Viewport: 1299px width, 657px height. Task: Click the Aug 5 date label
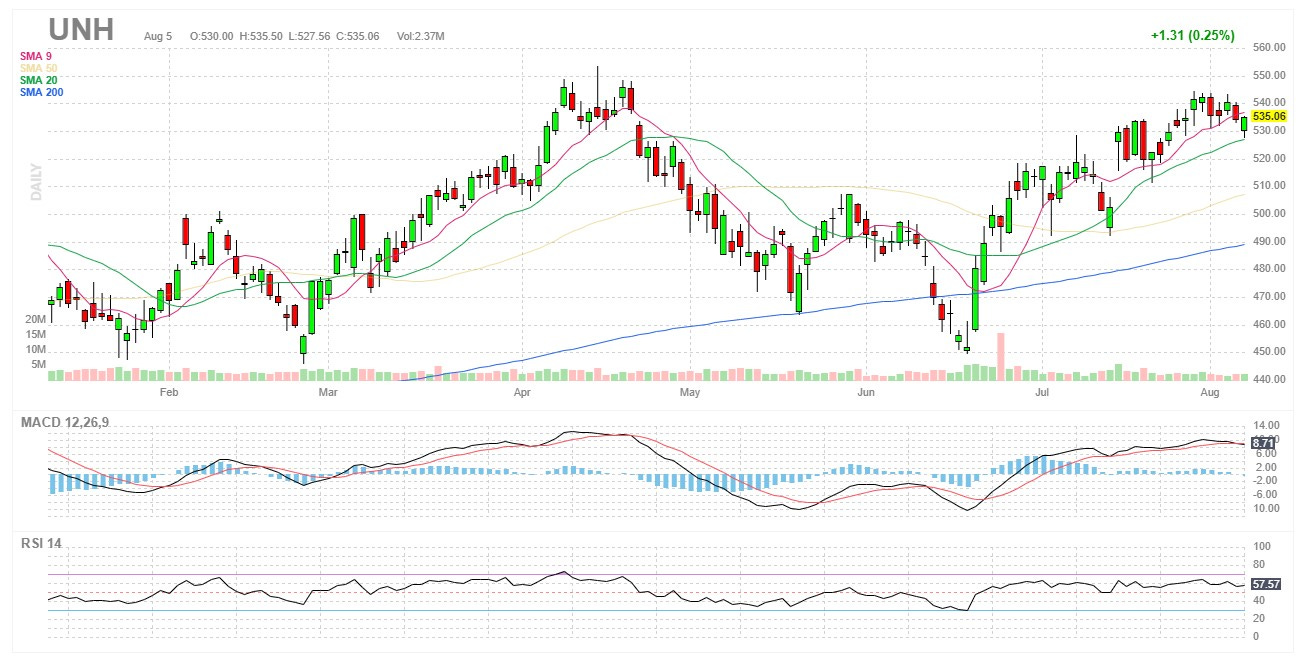(x=158, y=36)
